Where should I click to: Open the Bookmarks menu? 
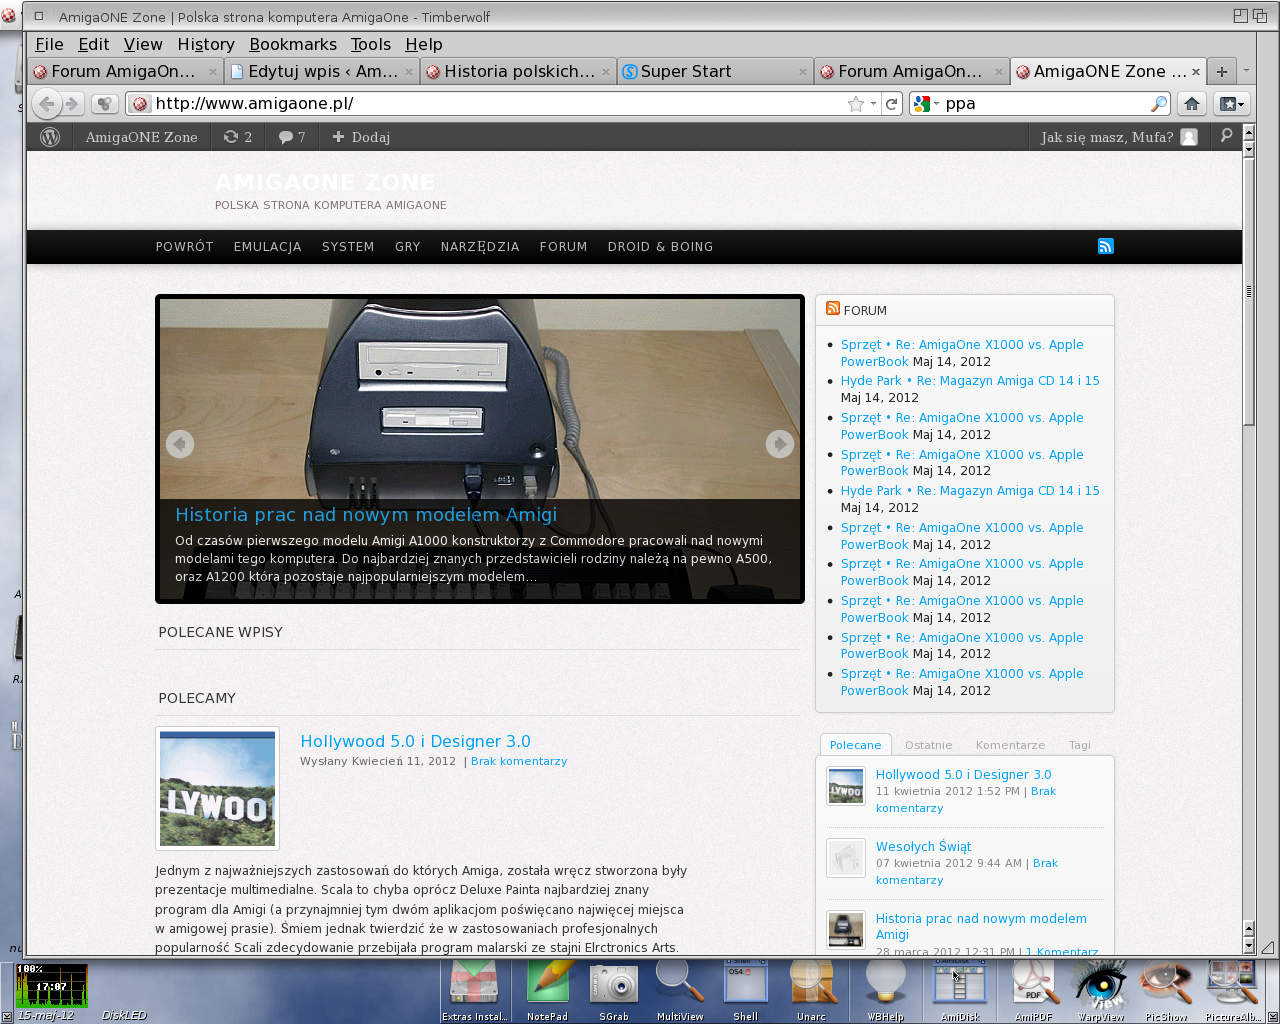[x=293, y=44]
